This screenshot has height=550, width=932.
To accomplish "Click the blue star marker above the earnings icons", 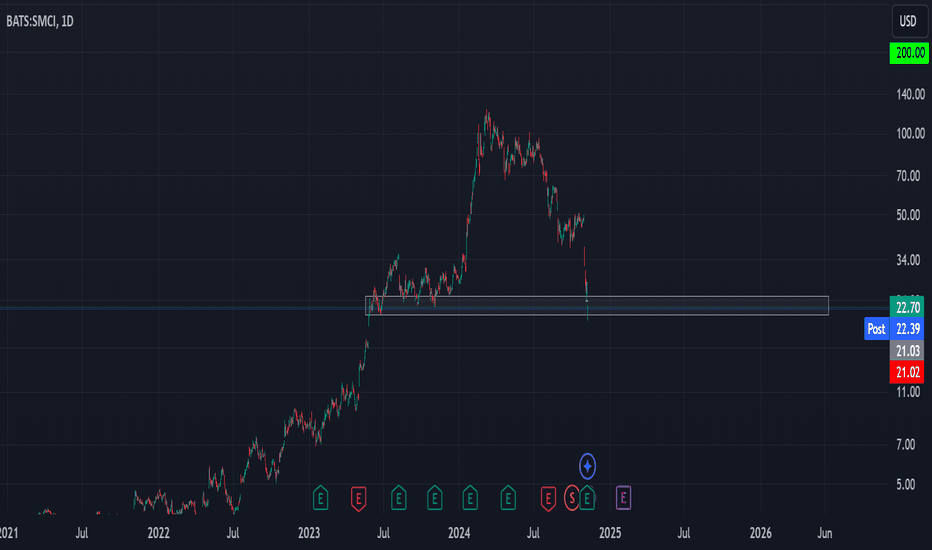I will coord(587,467).
